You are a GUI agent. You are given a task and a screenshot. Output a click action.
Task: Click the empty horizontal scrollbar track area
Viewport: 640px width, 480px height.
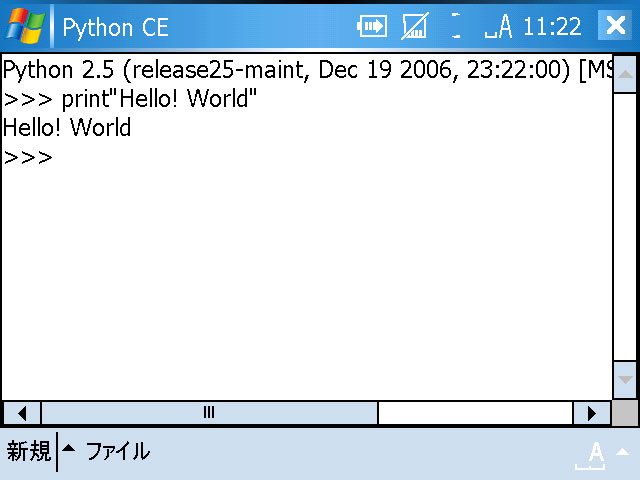point(476,413)
